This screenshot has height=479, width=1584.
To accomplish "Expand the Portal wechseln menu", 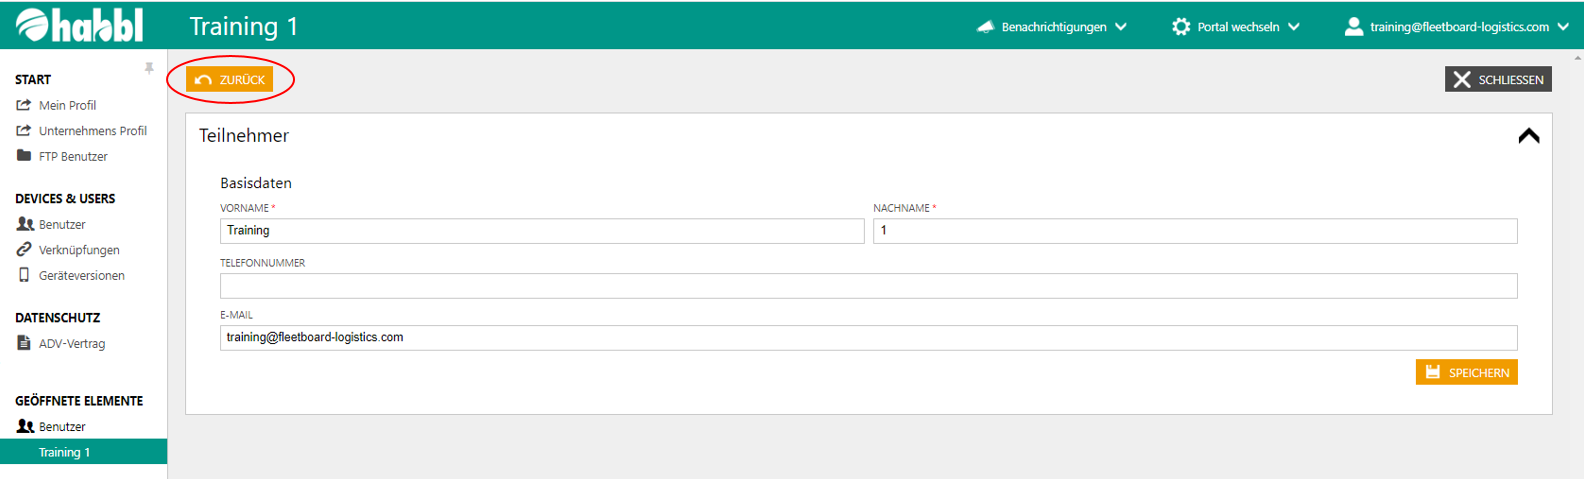I will pyautogui.click(x=1238, y=27).
